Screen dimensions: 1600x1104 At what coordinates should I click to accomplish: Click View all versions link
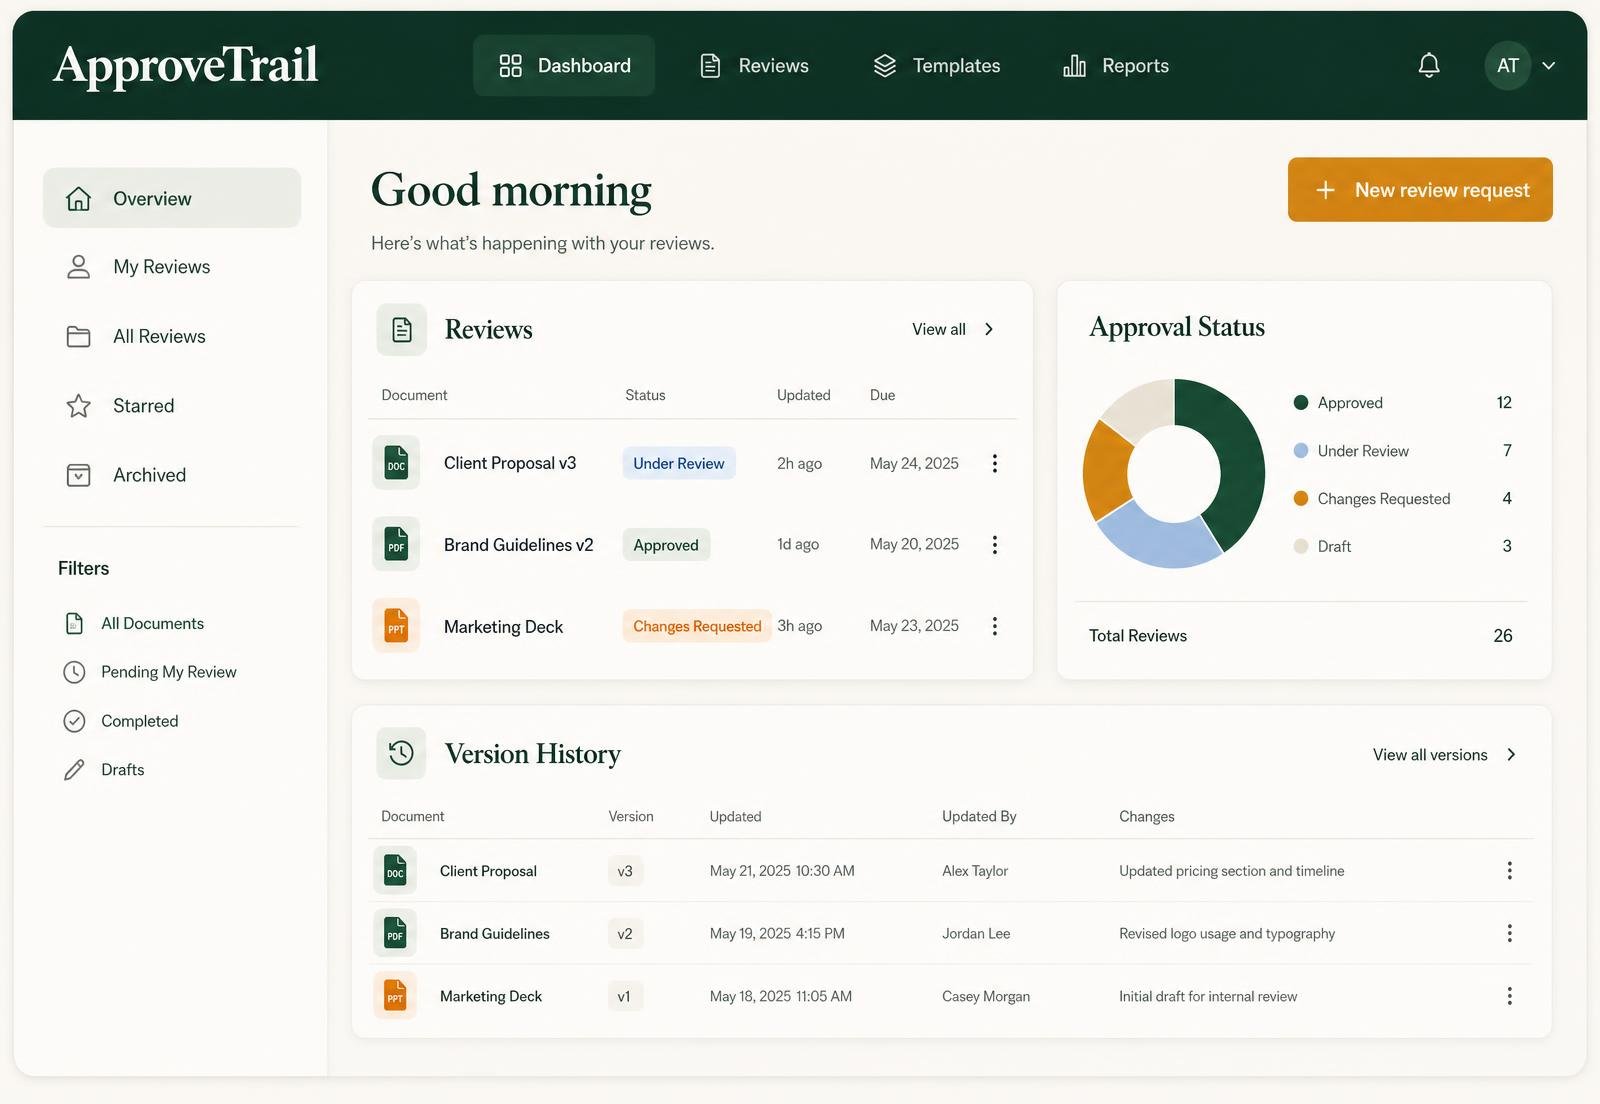1445,755
